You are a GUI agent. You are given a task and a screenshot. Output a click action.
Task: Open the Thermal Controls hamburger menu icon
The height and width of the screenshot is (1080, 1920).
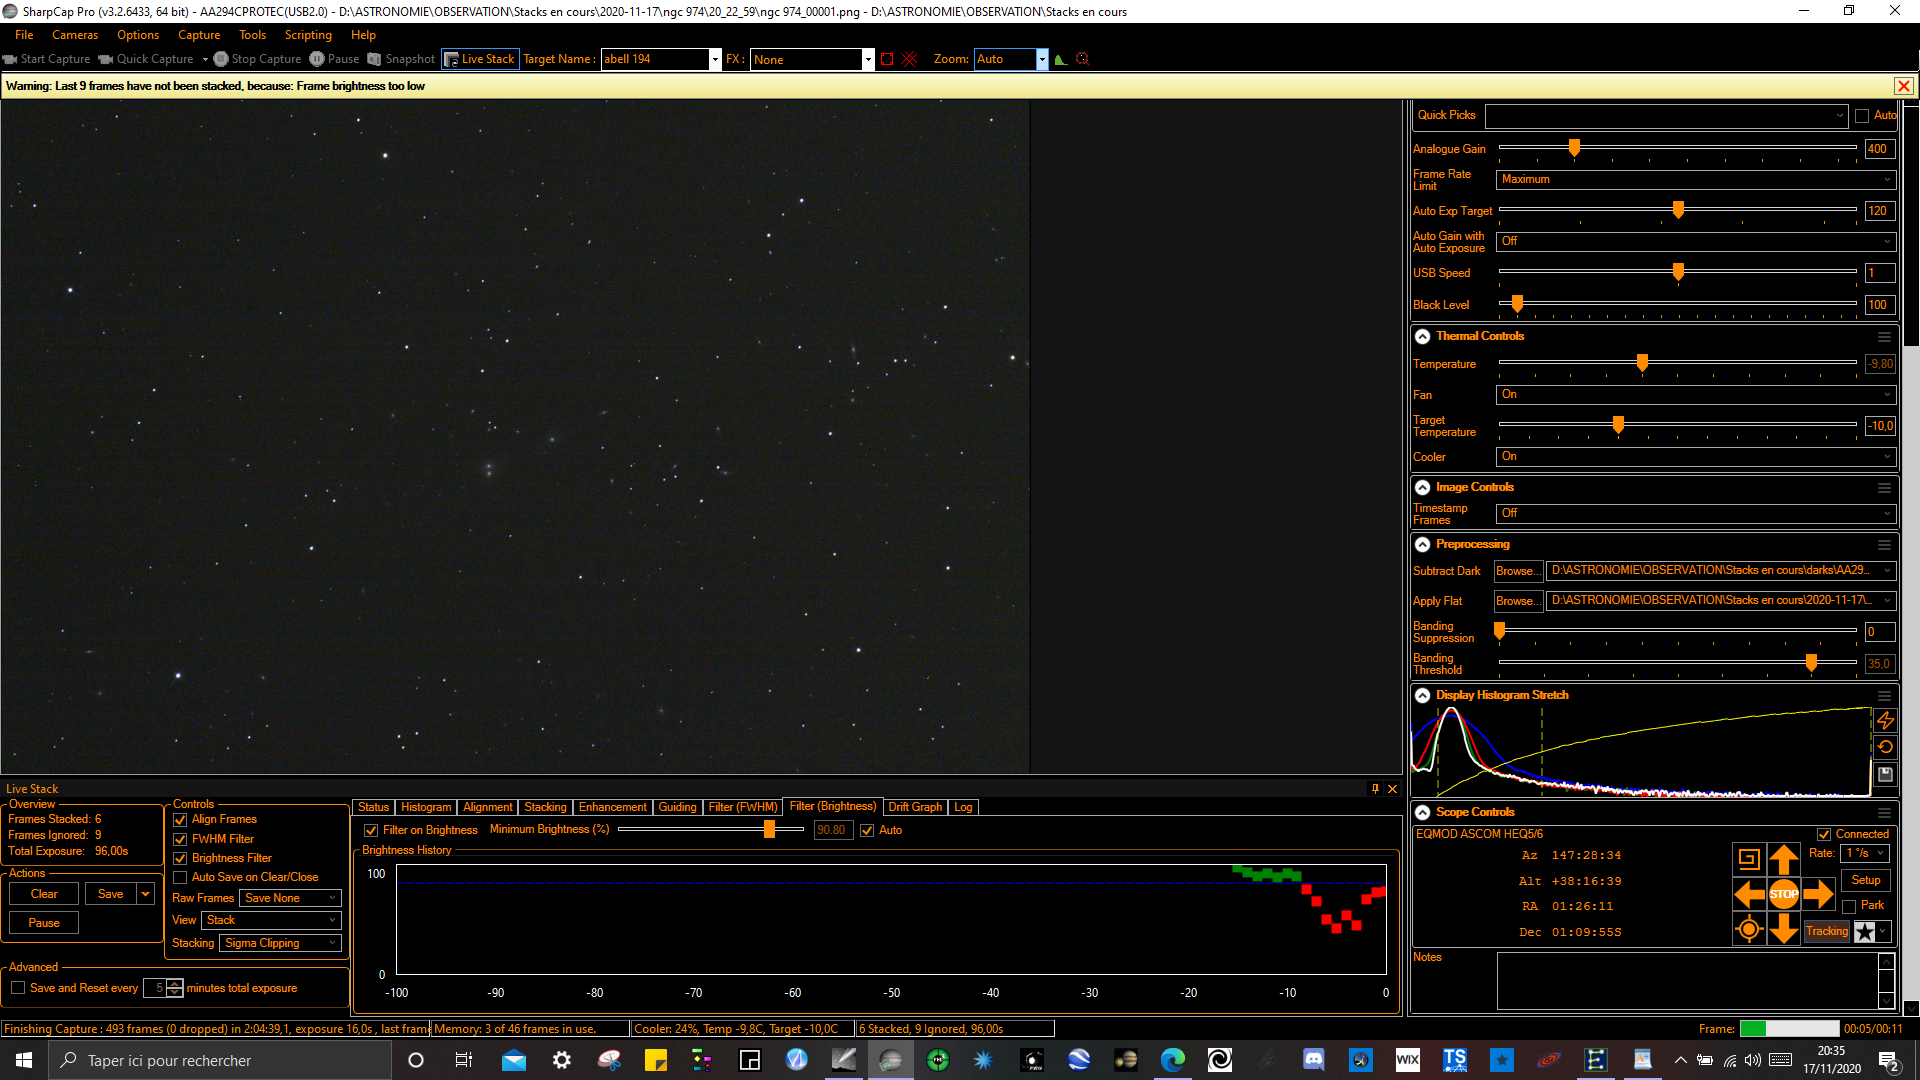[x=1884, y=337]
